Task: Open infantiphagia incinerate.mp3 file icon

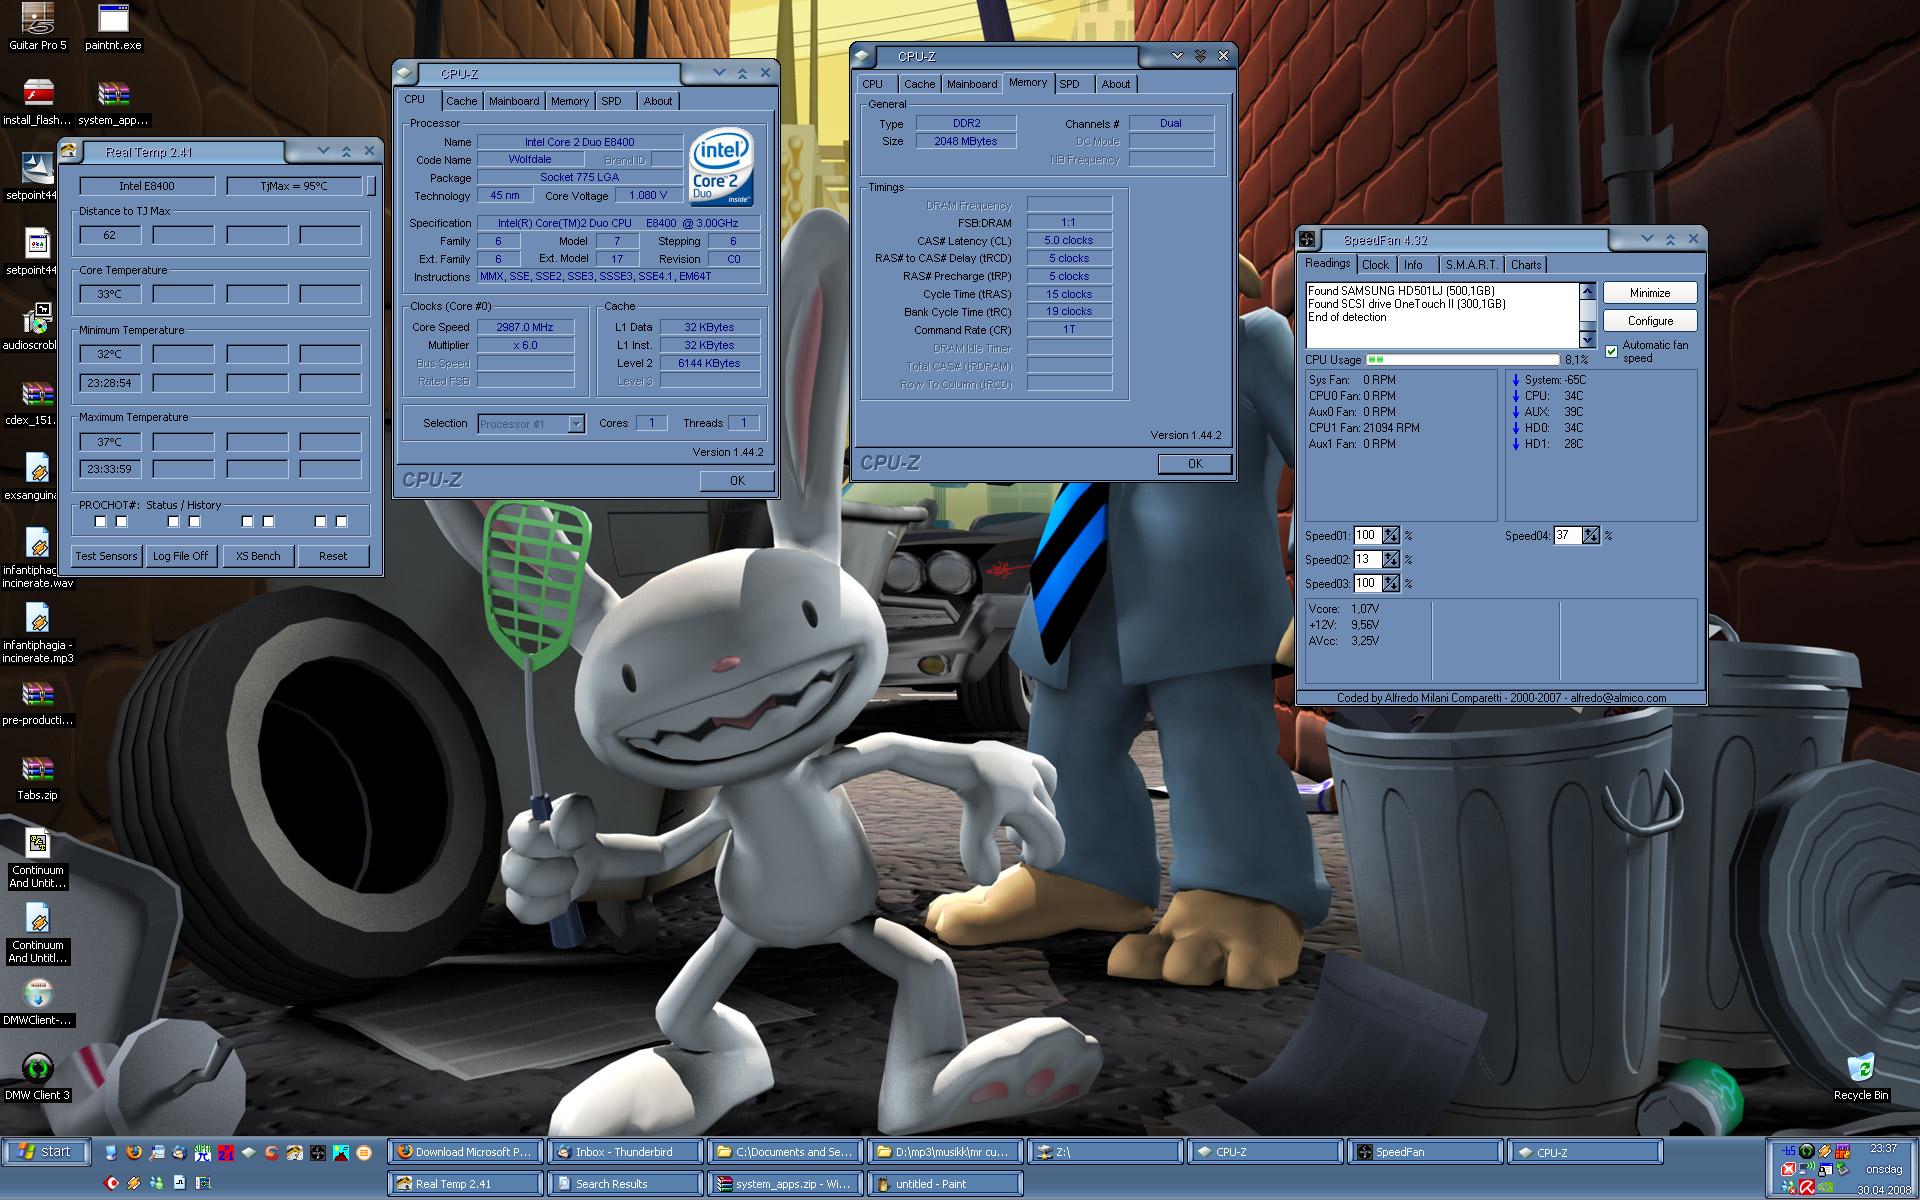Action: 37,633
